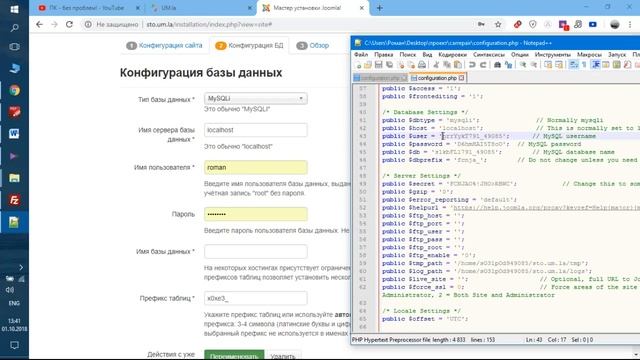Toggle the Word Wrap toolbar icon
The image size is (640, 360).
coord(573,65)
